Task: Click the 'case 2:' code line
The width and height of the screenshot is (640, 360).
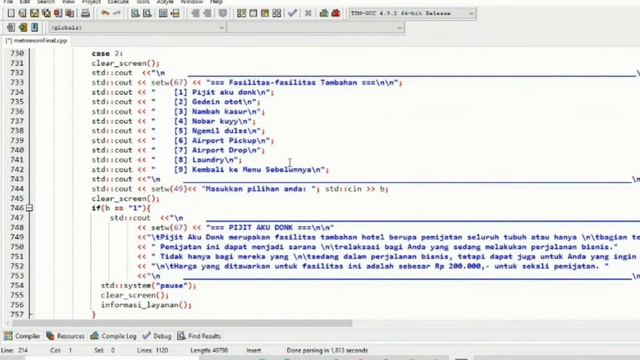Action: tap(107, 53)
